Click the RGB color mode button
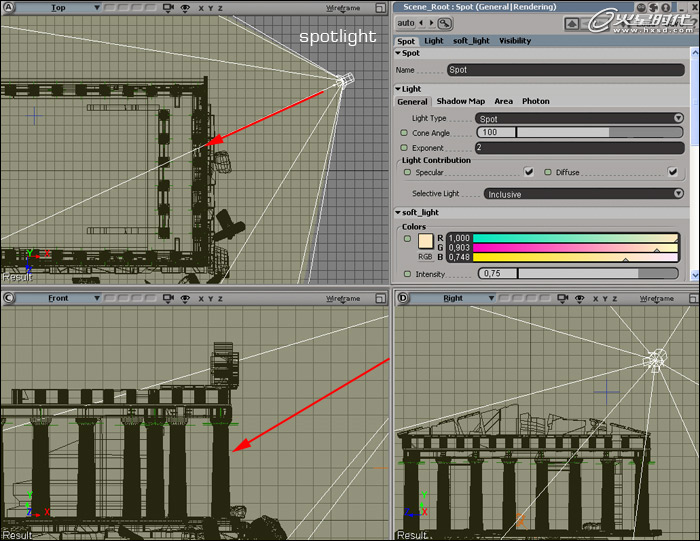 pyautogui.click(x=425, y=257)
